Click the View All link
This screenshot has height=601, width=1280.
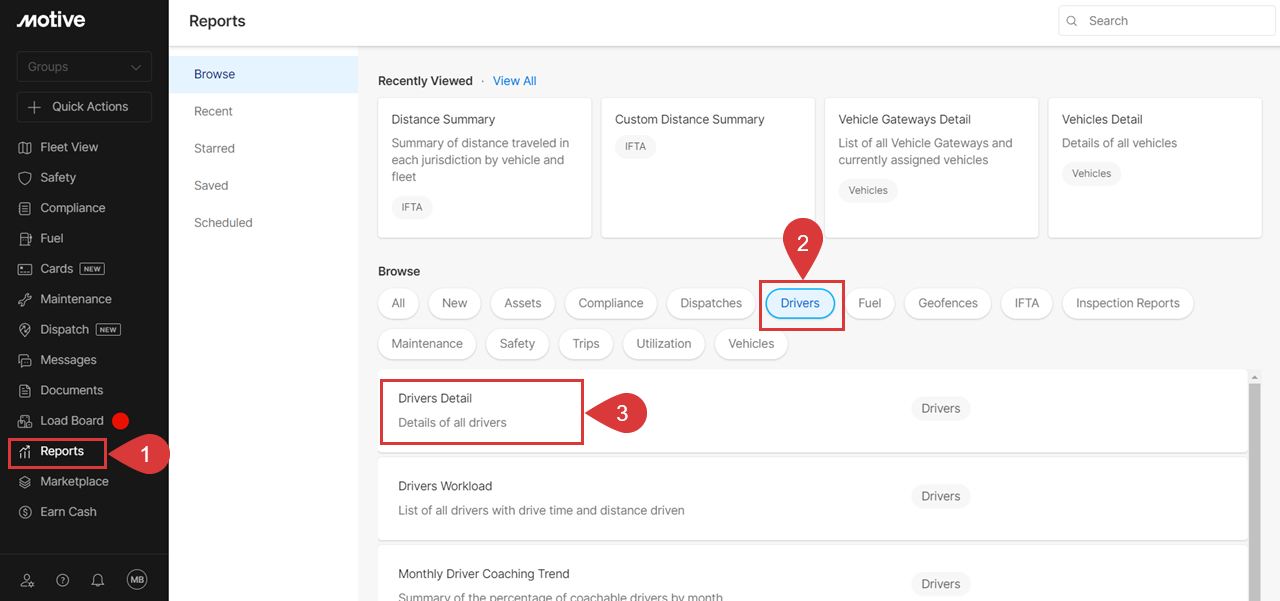coord(514,81)
